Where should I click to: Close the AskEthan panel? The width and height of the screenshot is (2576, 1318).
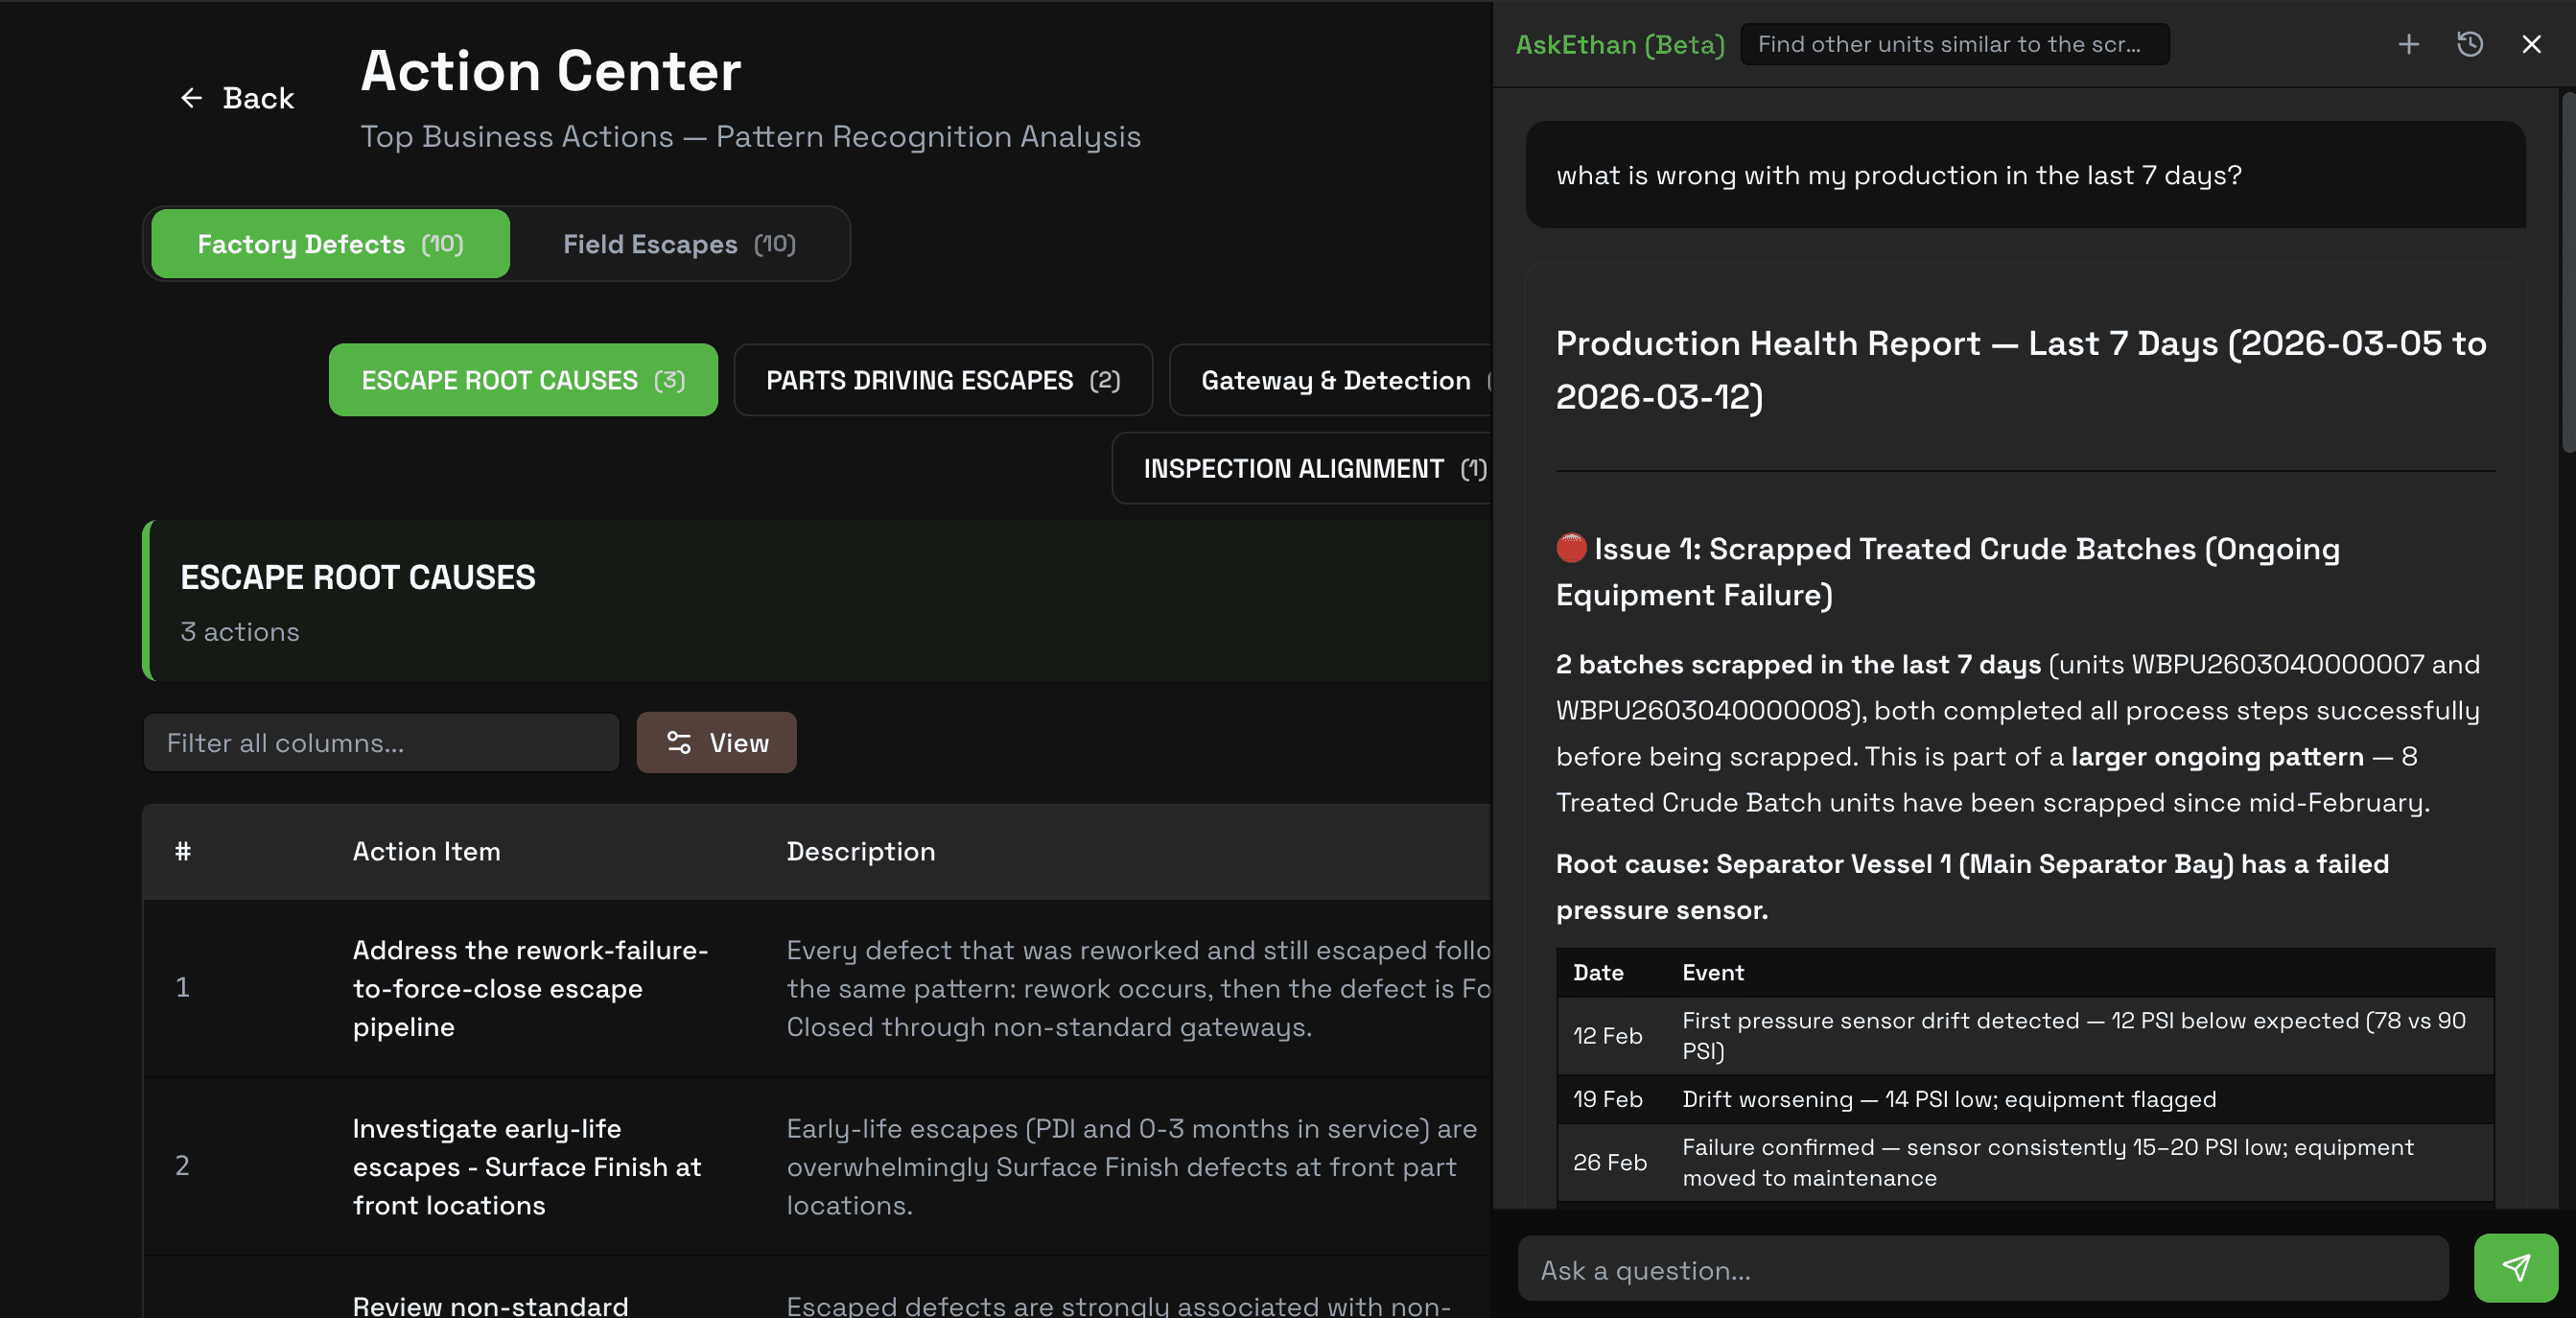[x=2531, y=44]
